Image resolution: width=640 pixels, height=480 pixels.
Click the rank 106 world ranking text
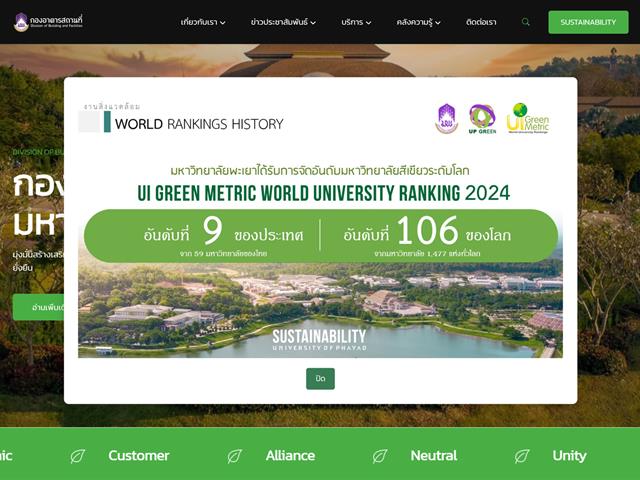coord(427,236)
